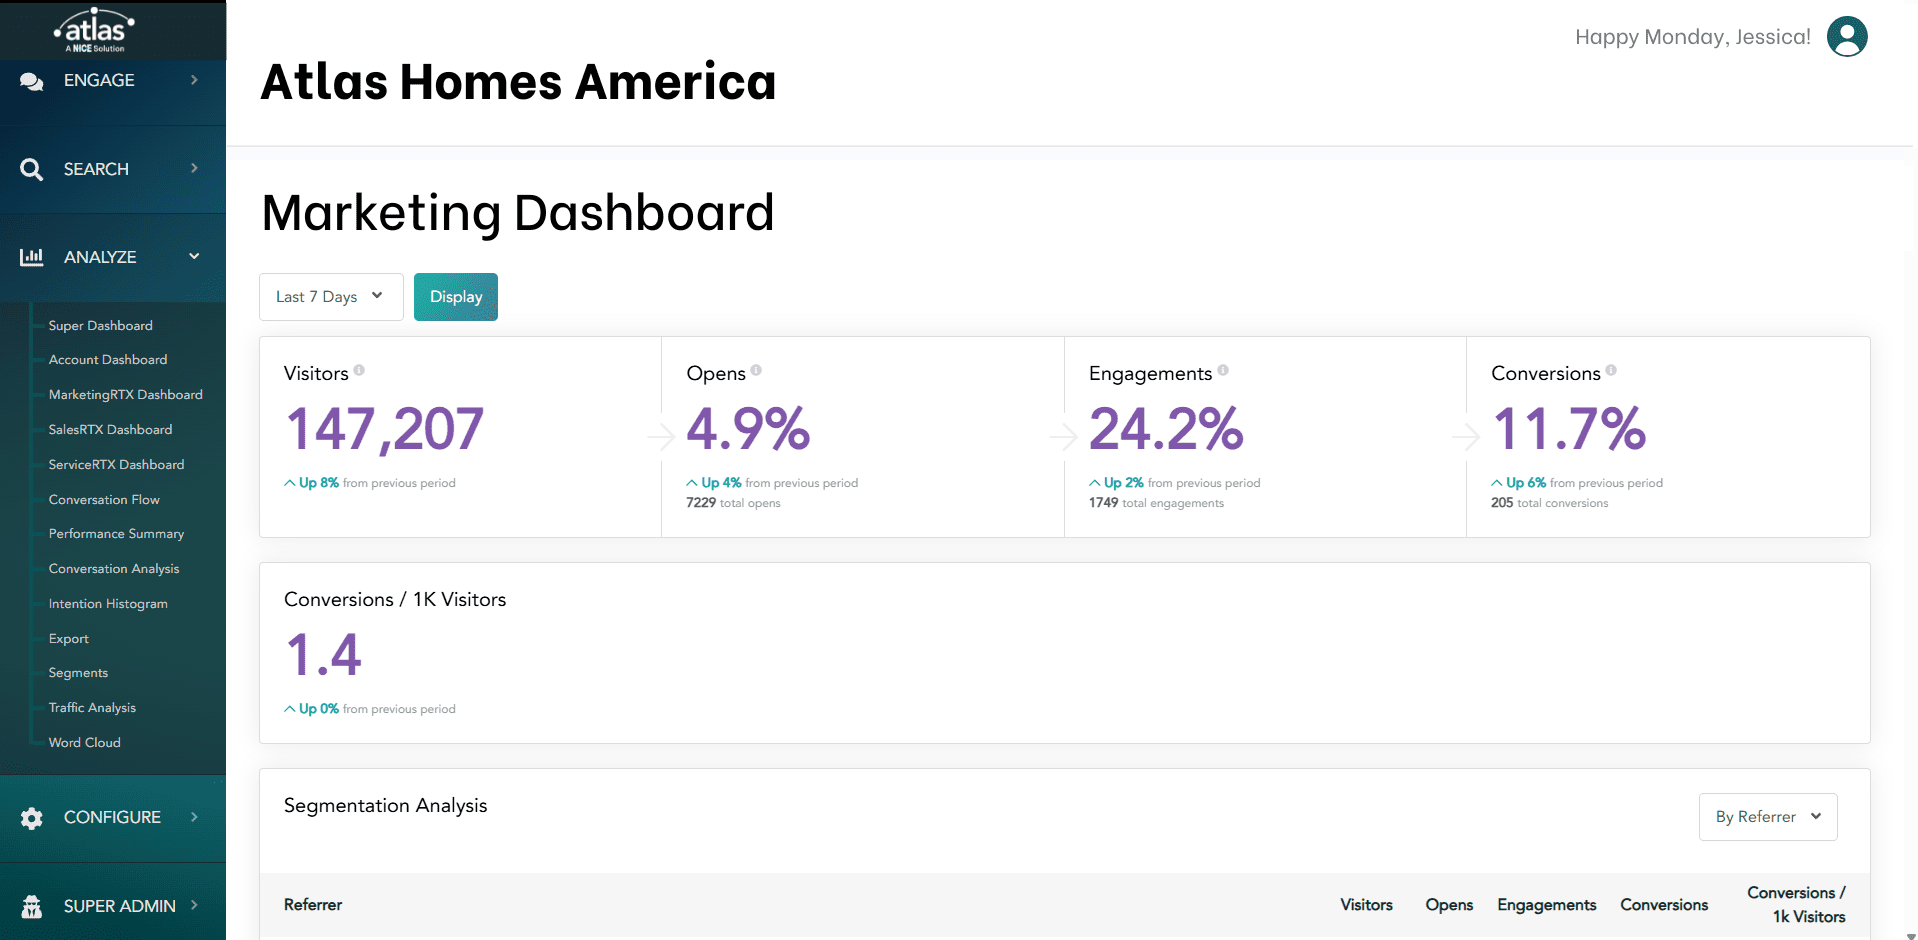Click '205 total conversions' text

coord(1549,503)
